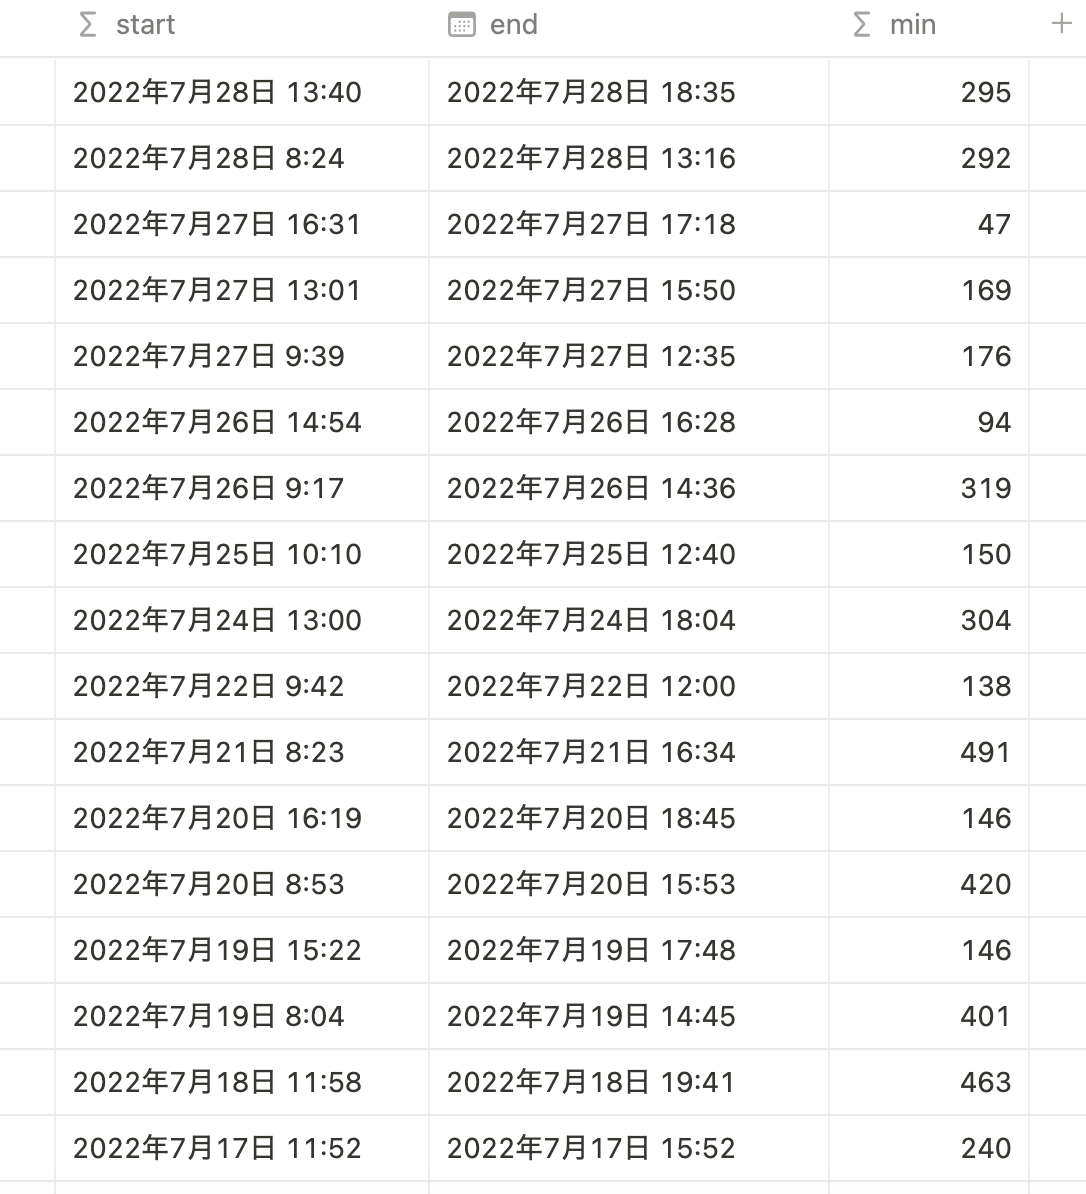Select end date 2022年7月18日 19:41 cell
Image resolution: width=1086 pixels, height=1194 pixels.
click(x=629, y=1082)
